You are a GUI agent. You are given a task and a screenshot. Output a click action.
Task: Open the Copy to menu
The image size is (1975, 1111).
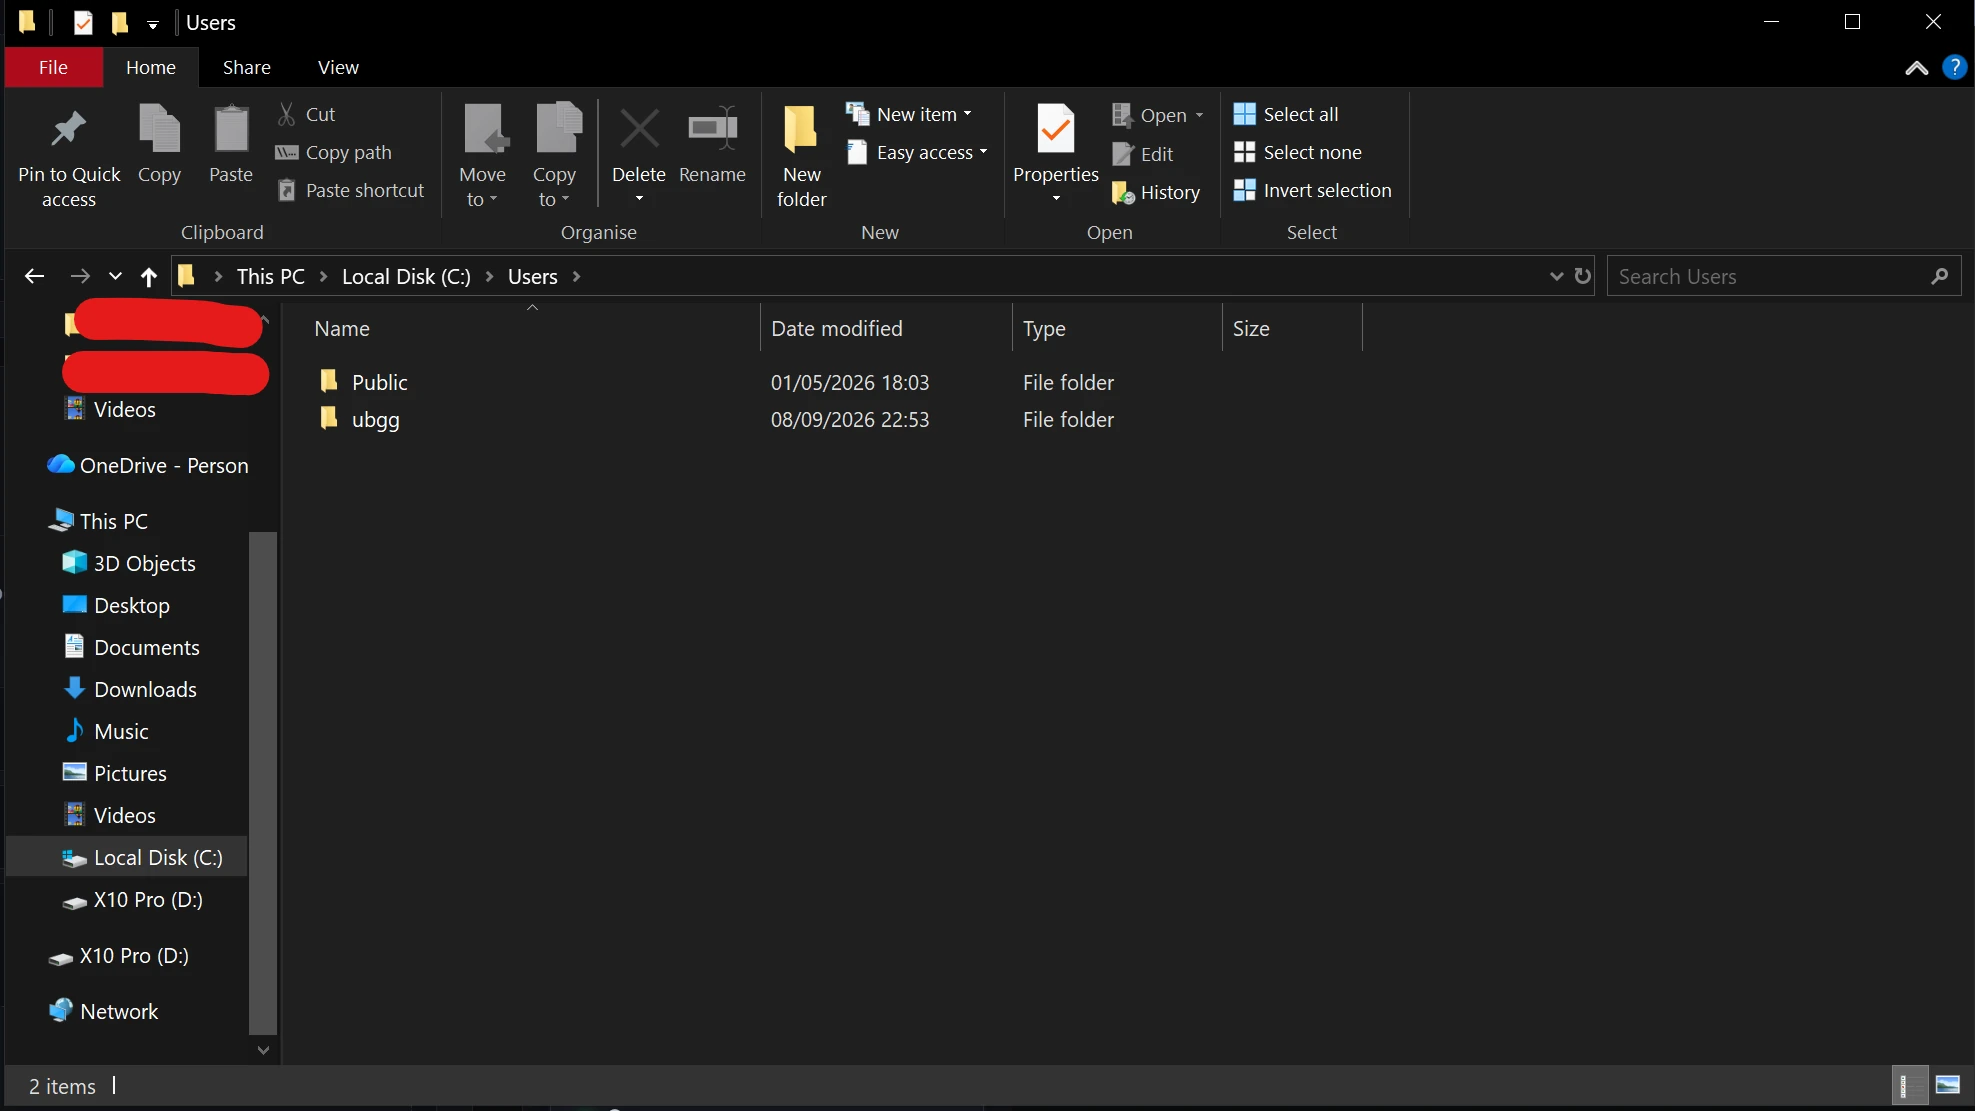tap(555, 155)
